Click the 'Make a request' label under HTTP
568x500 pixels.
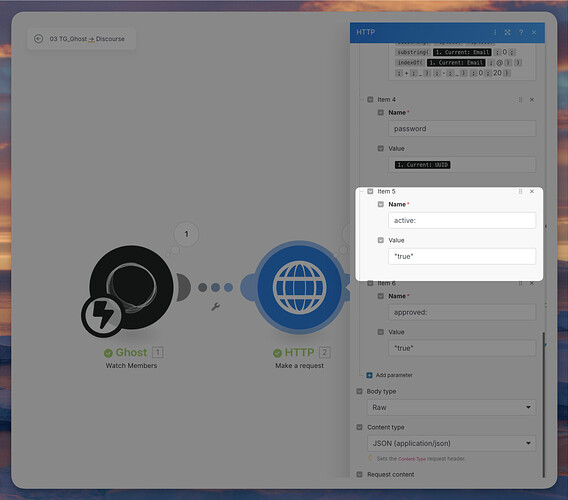pyautogui.click(x=299, y=366)
